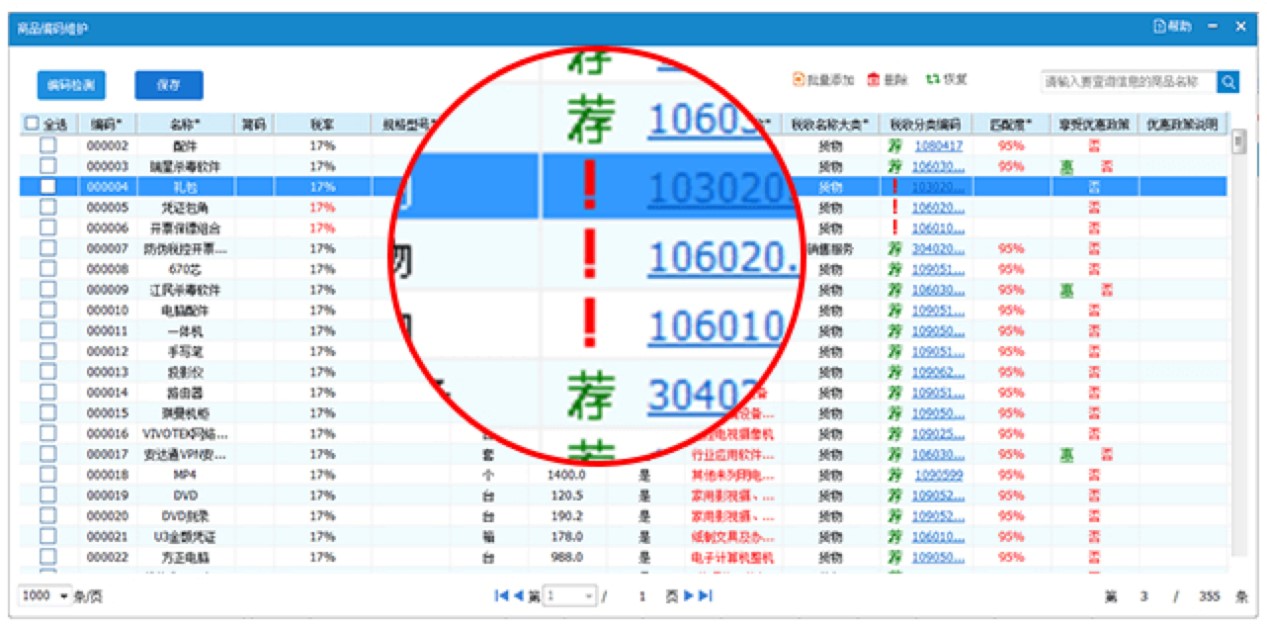
Task: Click green 荐 icon in row 000018
Action: (x=895, y=475)
